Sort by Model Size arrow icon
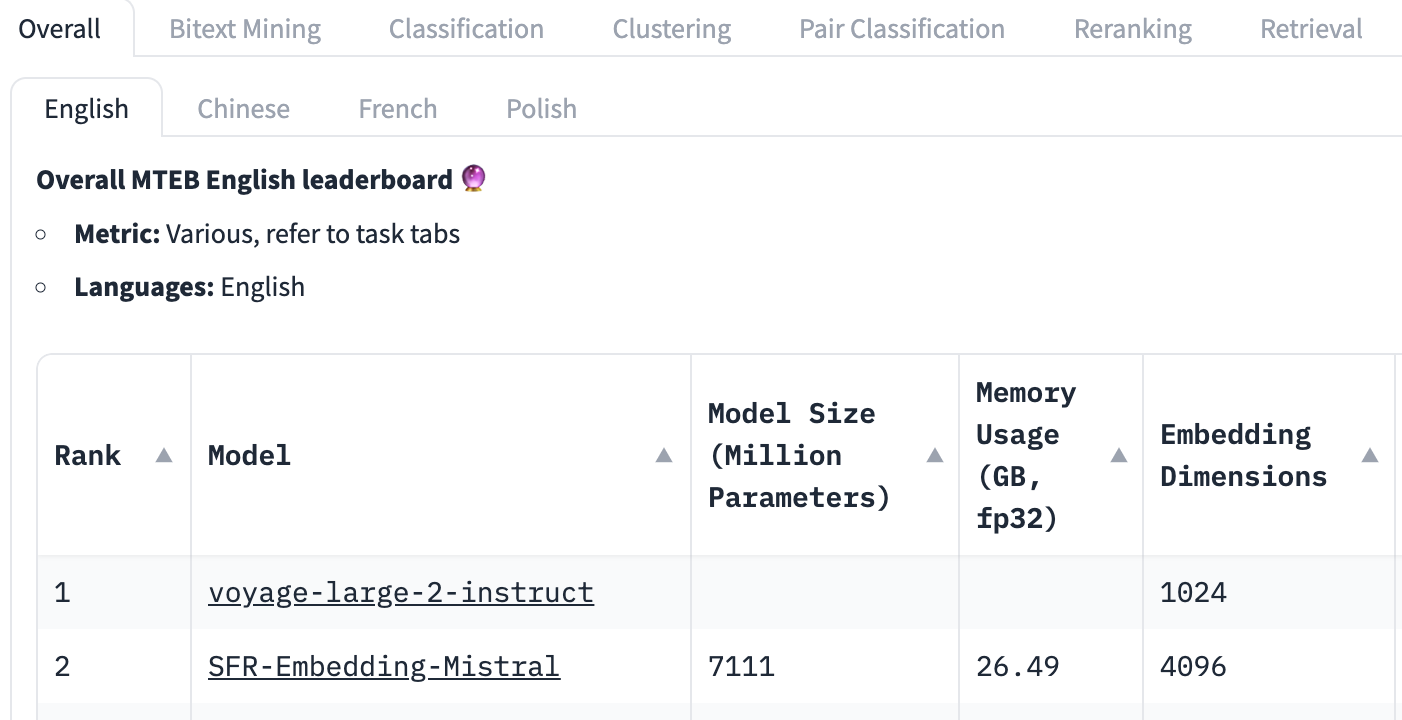The width and height of the screenshot is (1402, 720). [x=935, y=456]
